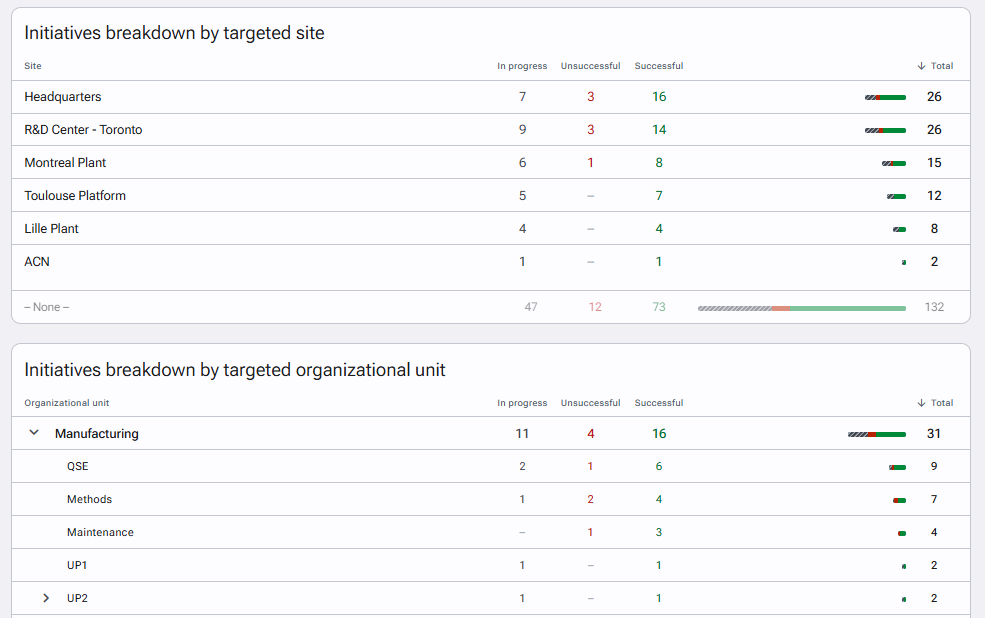Click Initiatives breakdown by targeted site heading
985x618 pixels.
click(175, 33)
